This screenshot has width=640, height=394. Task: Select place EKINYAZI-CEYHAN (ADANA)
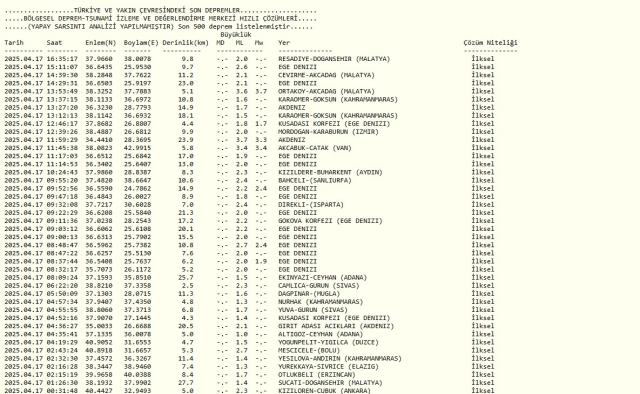tap(322, 278)
